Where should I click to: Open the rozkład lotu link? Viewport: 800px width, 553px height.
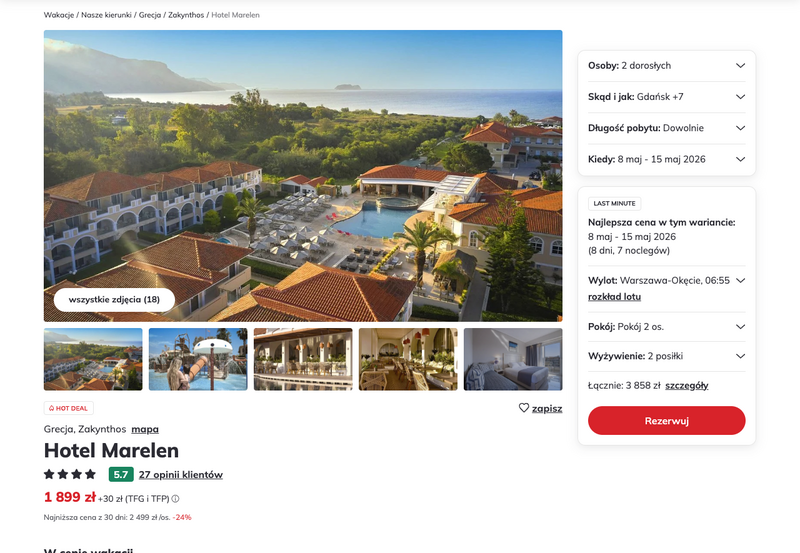pos(614,297)
